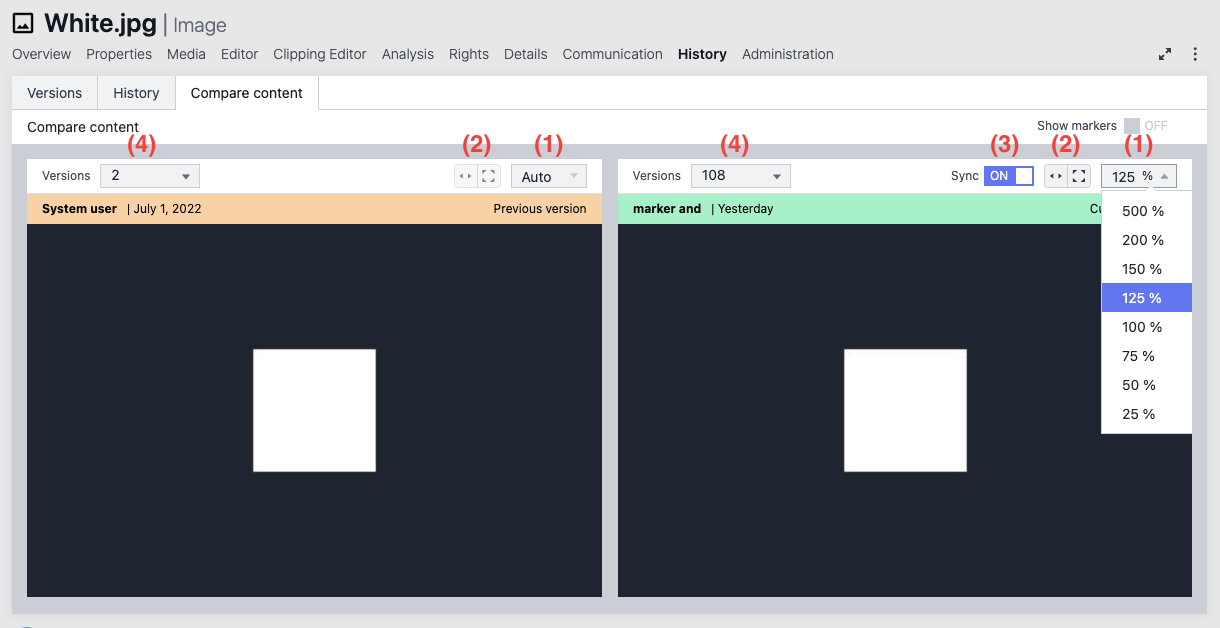1220x628 pixels.
Task: Select the fit-to-width icon in left panel
Action: click(x=463, y=175)
